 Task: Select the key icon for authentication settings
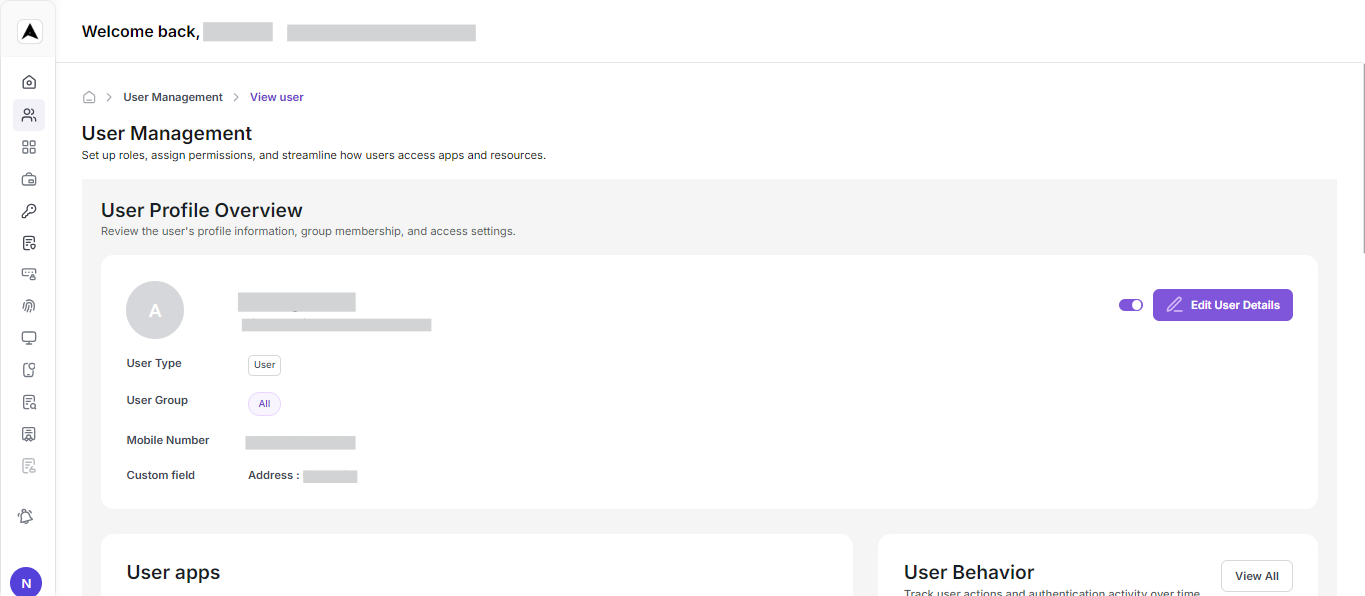tap(29, 211)
